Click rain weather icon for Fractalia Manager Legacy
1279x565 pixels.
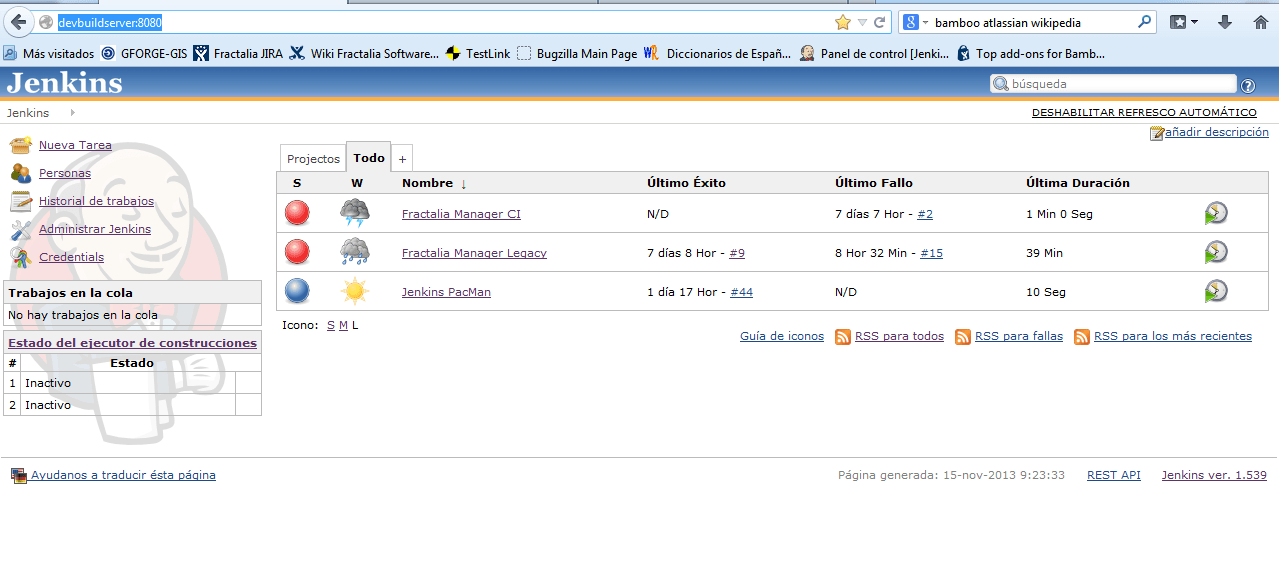(355, 252)
